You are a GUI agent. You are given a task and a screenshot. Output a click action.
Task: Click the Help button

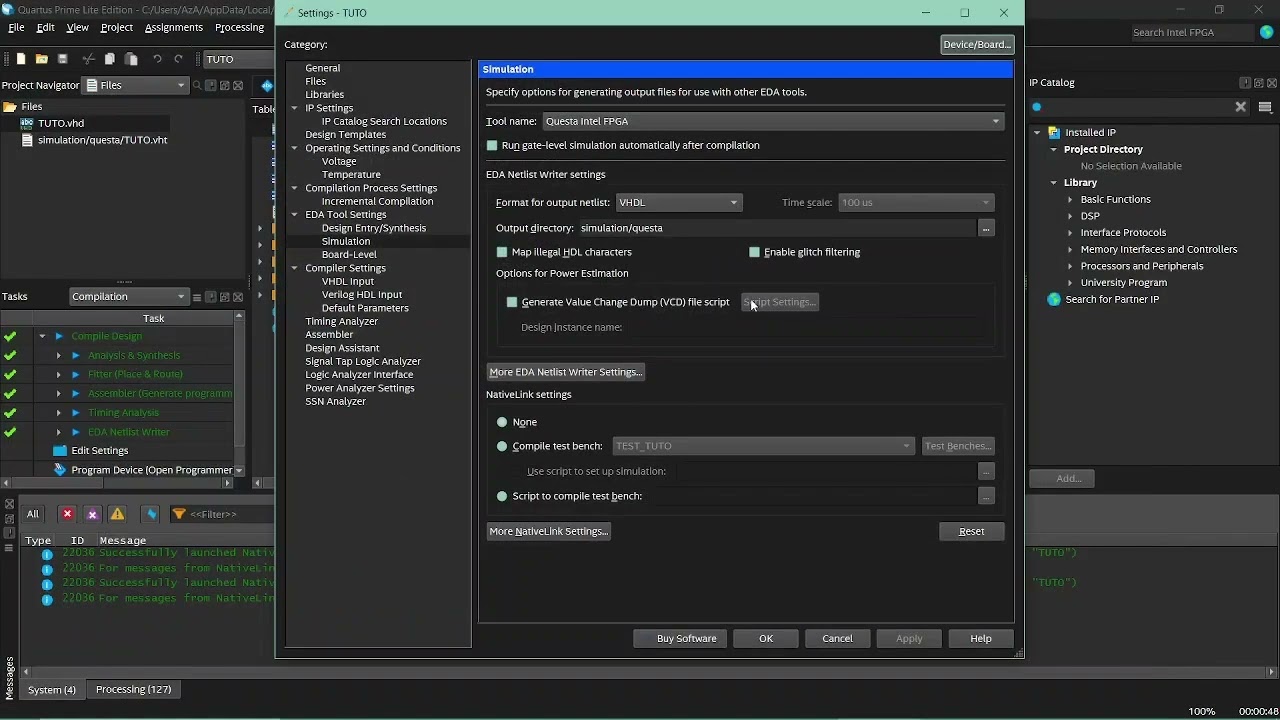[981, 638]
